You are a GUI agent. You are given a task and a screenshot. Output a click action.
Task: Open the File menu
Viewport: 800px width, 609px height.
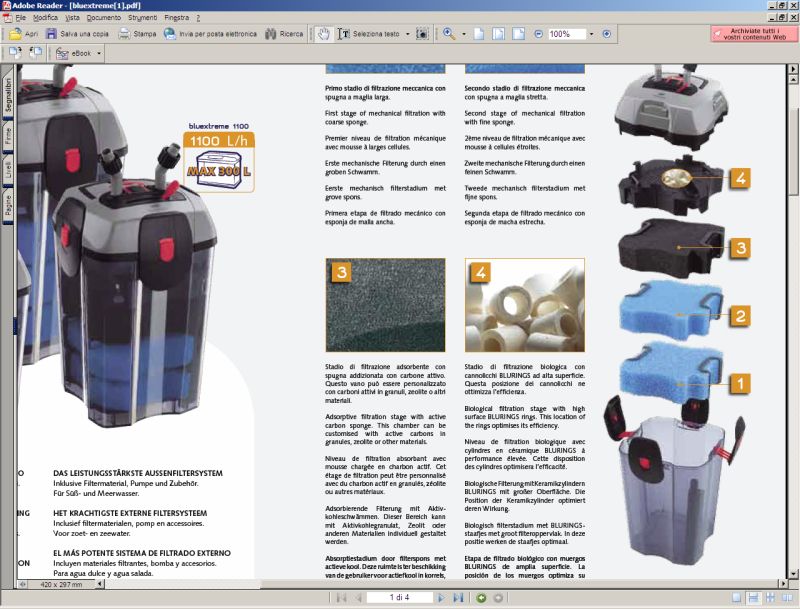coord(20,18)
